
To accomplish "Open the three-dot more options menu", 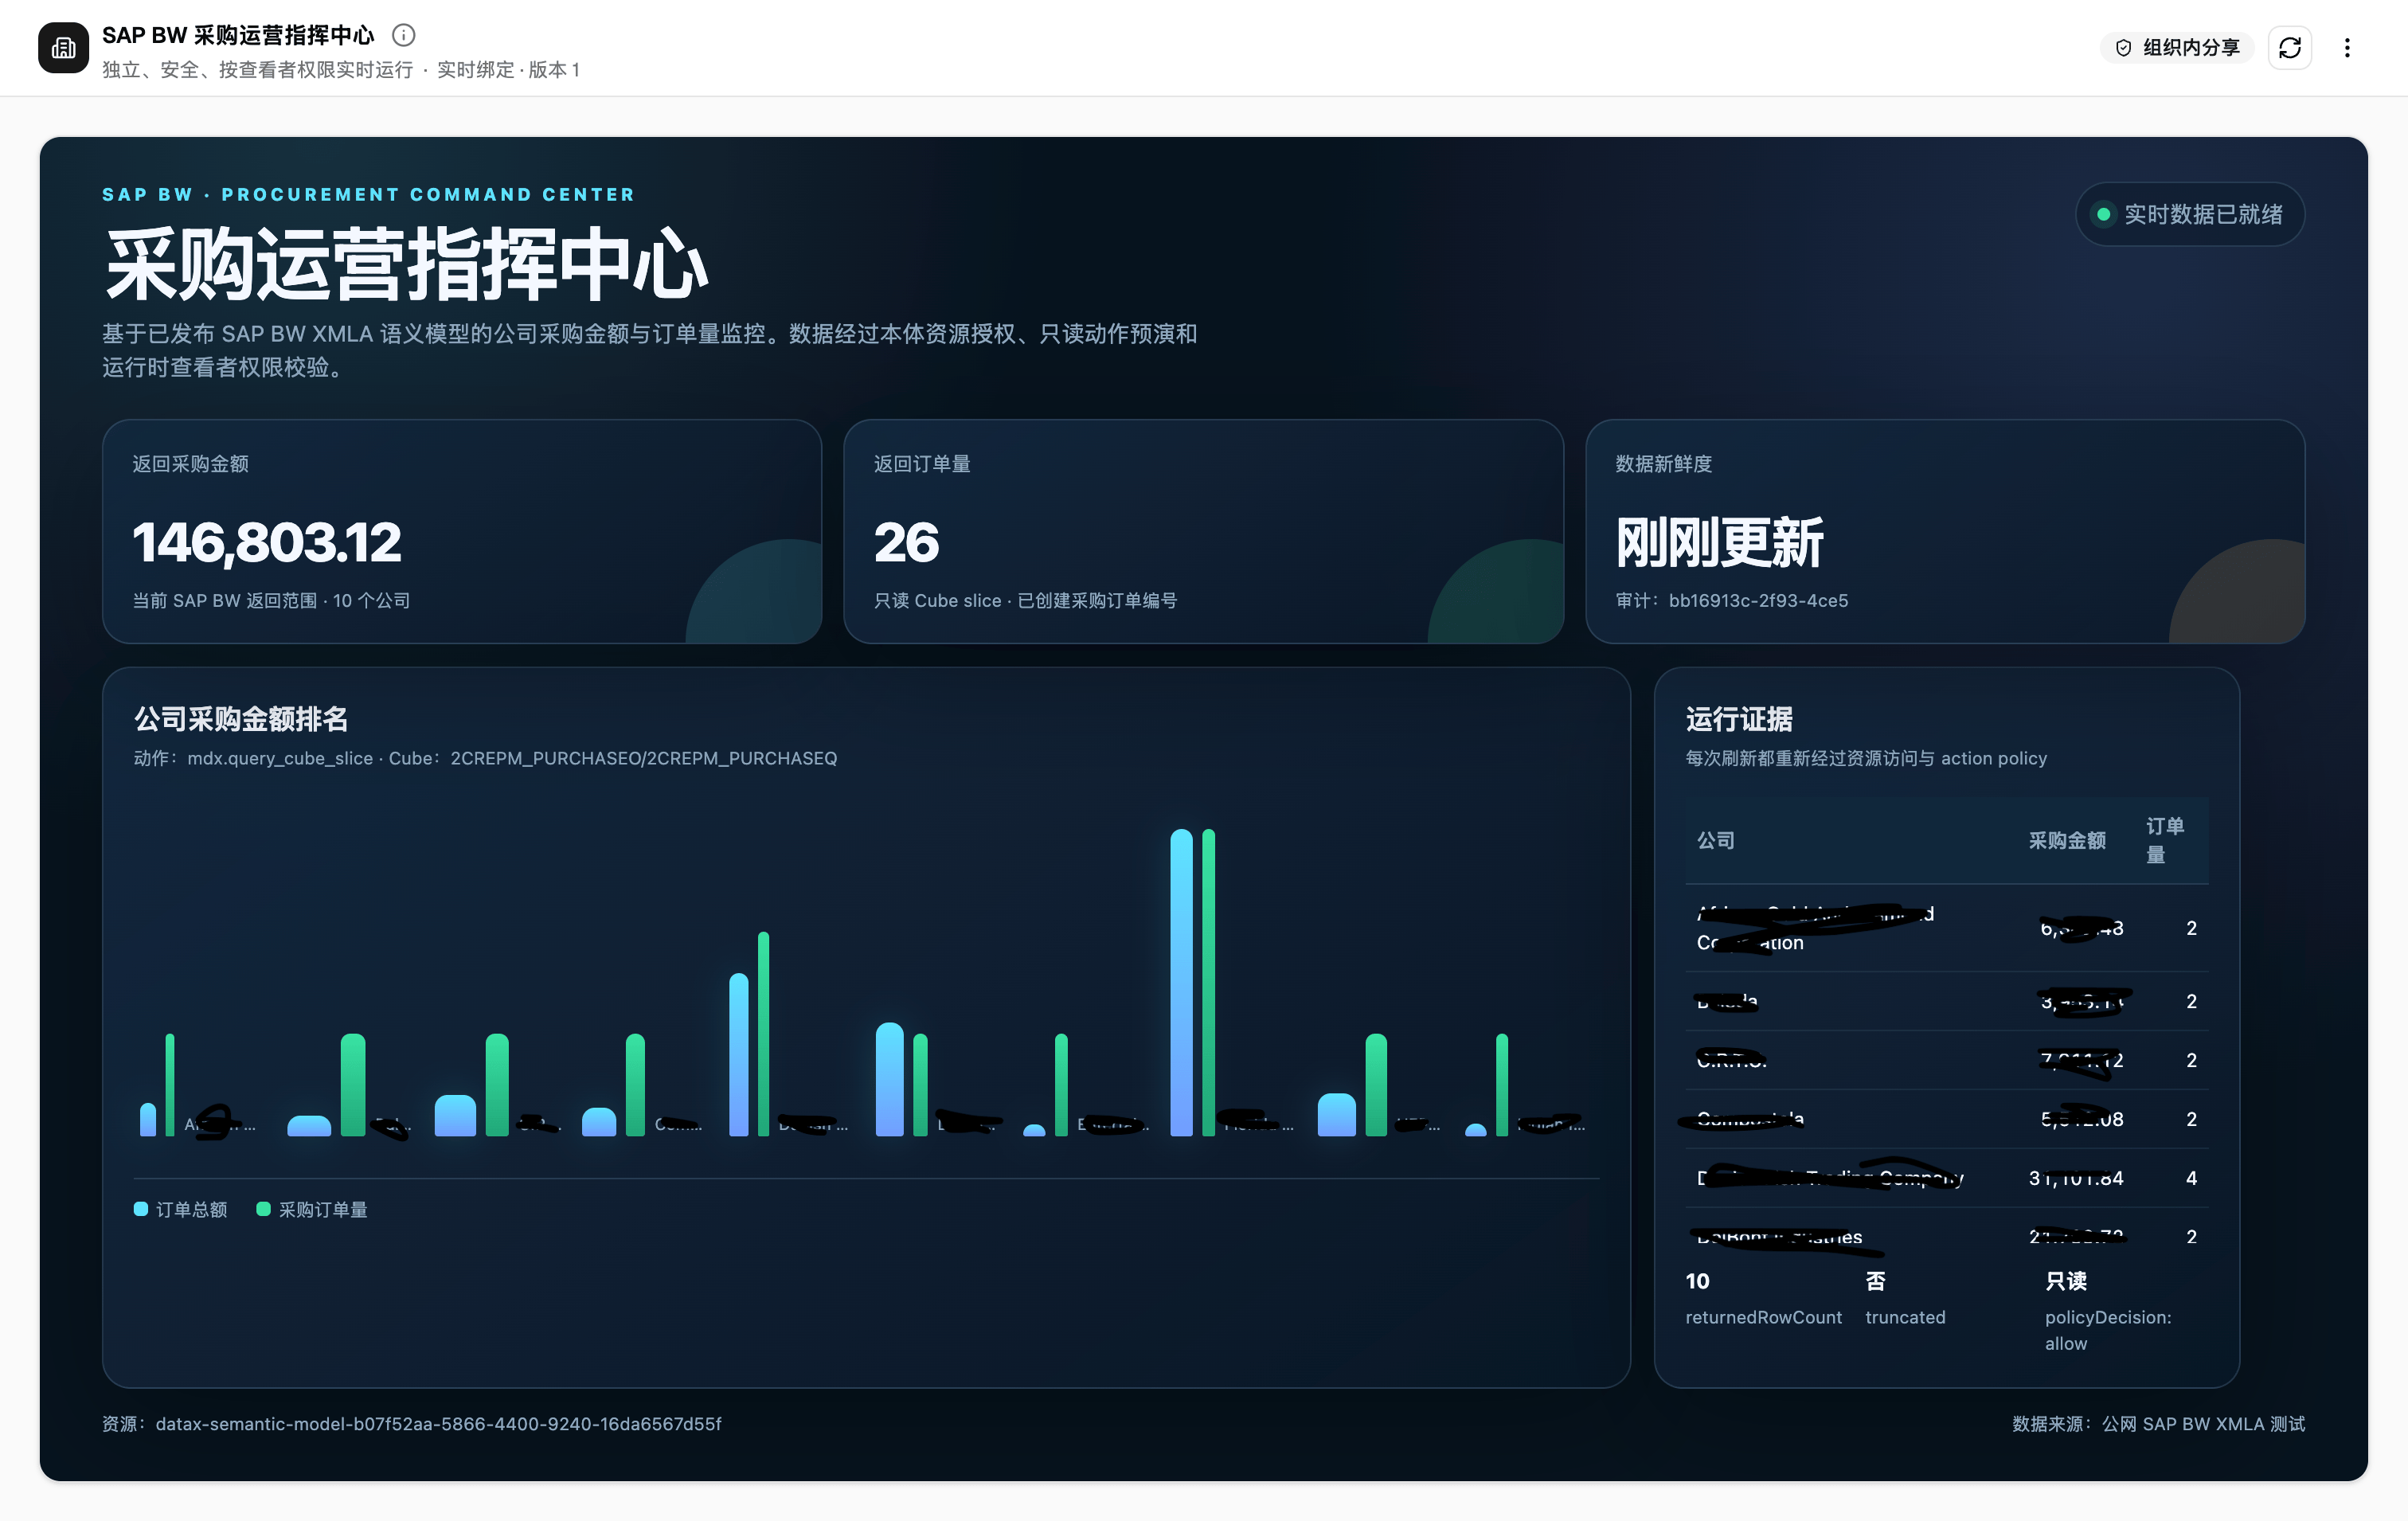I will [x=2346, y=47].
